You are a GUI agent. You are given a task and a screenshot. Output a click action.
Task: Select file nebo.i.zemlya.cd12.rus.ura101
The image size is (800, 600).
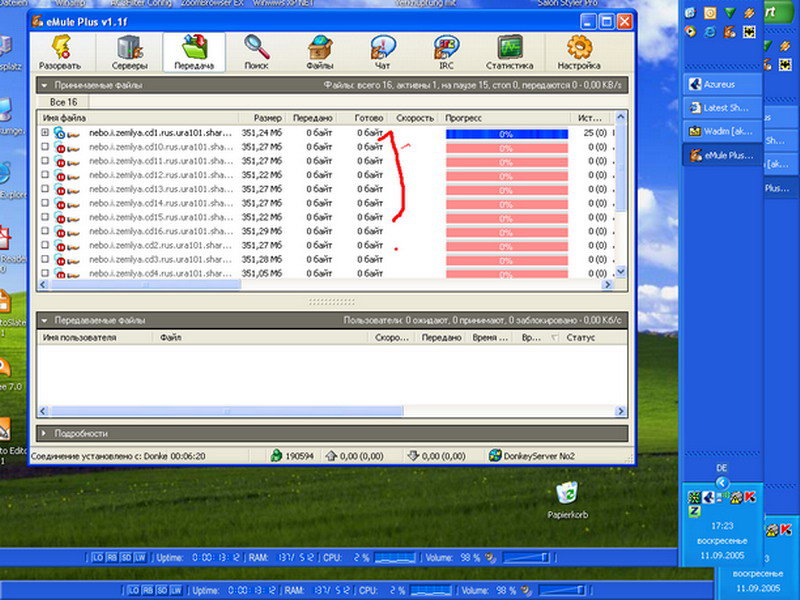(x=160, y=175)
